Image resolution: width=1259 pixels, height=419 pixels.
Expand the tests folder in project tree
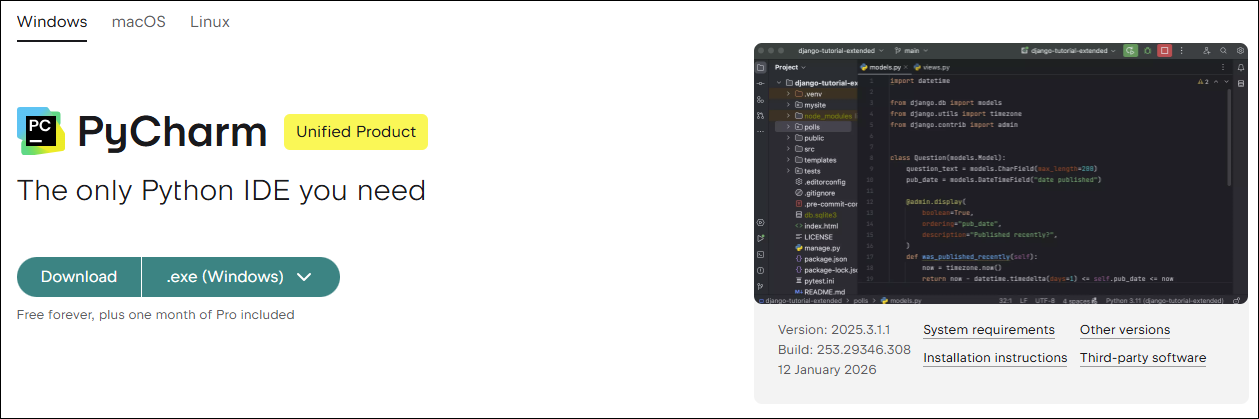788,171
